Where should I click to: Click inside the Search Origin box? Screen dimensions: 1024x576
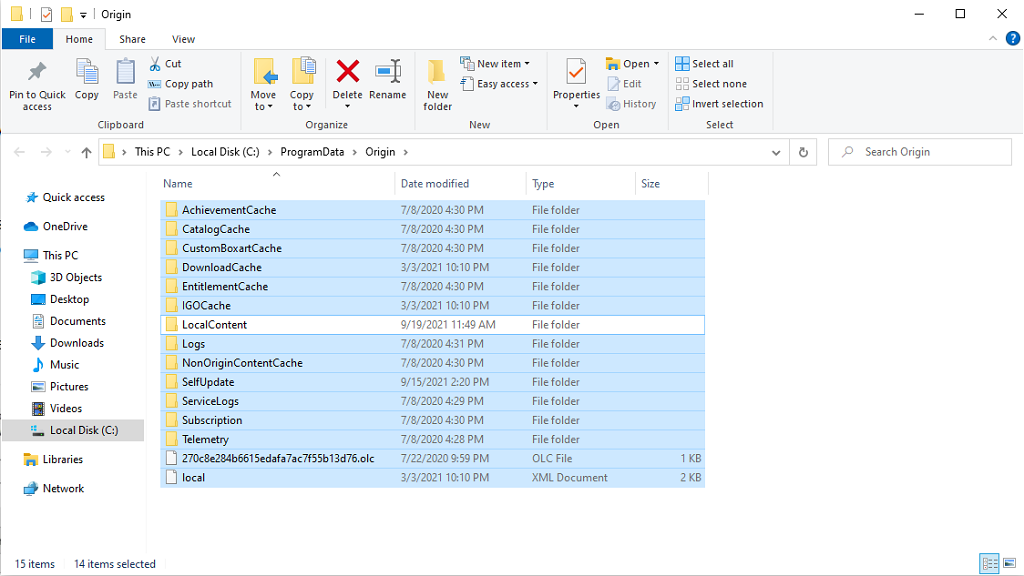click(x=918, y=151)
